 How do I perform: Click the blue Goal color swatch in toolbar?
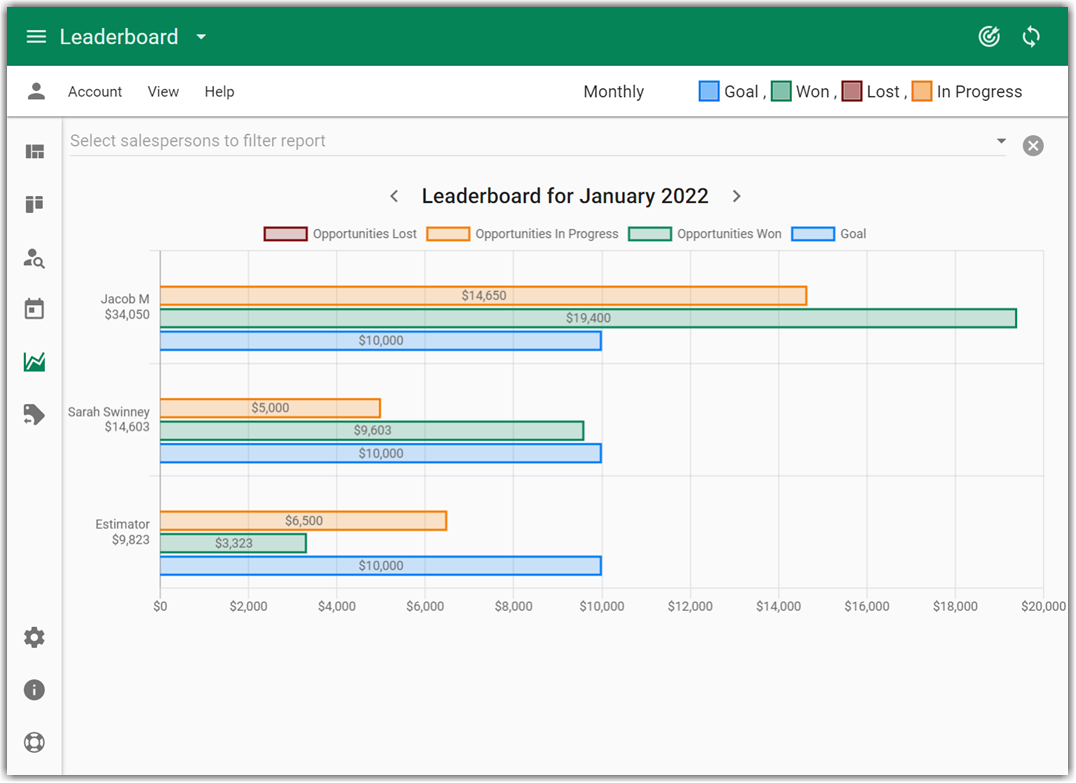pos(709,91)
